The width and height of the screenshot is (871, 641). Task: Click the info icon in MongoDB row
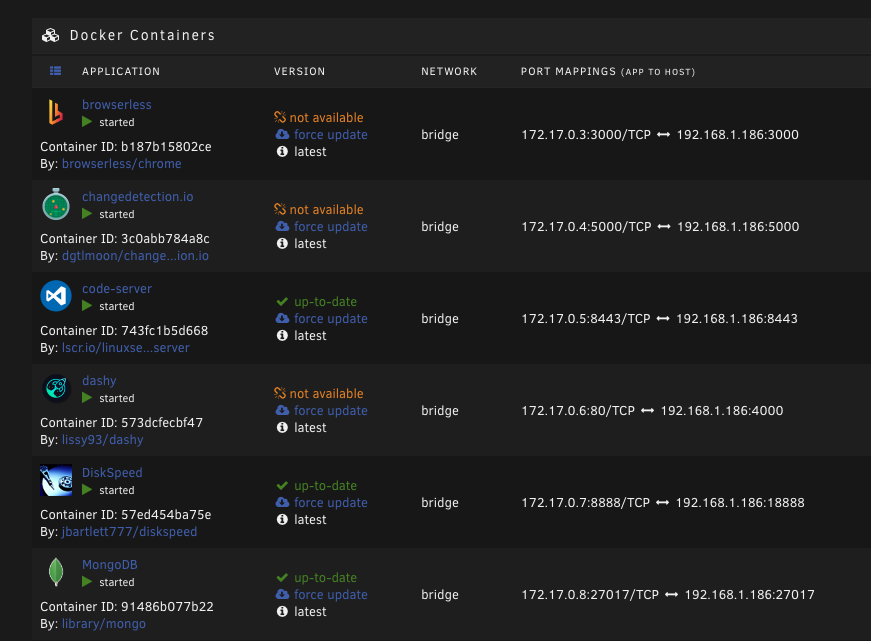(282, 611)
